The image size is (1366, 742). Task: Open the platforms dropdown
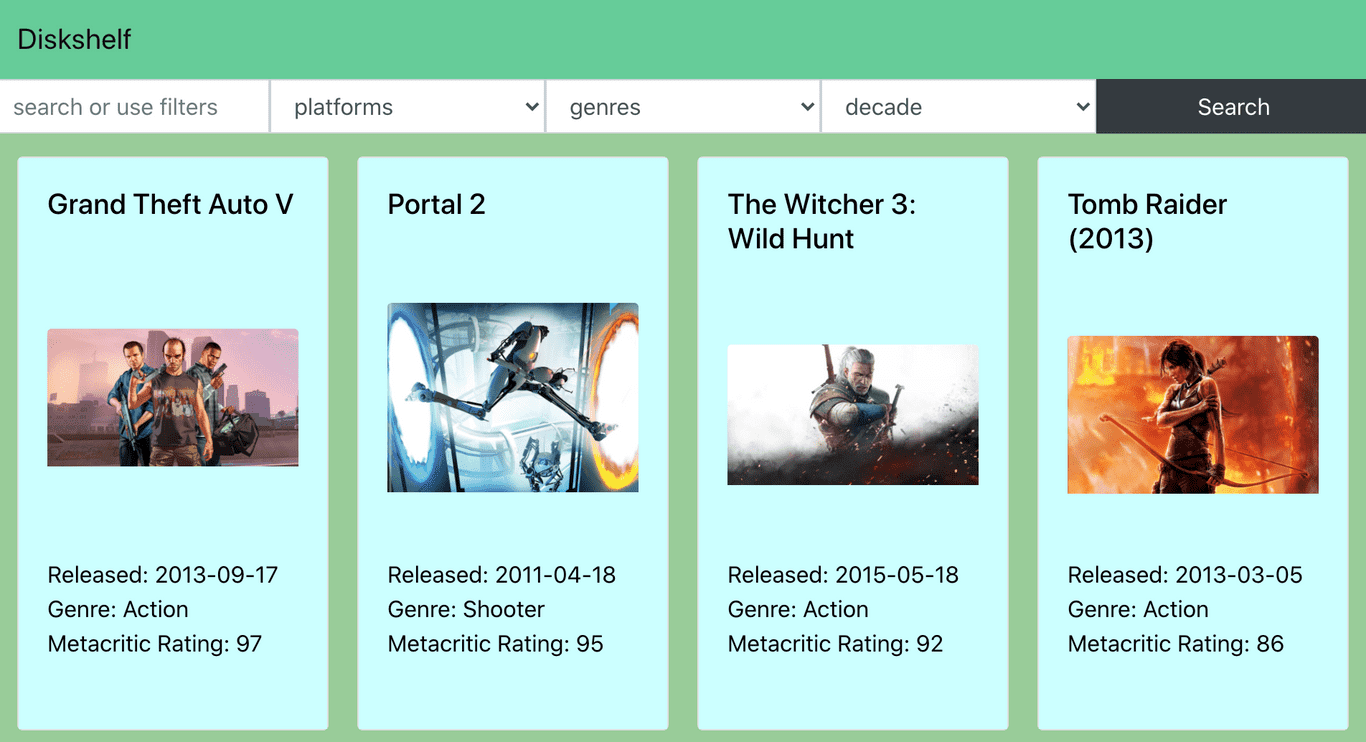click(408, 107)
